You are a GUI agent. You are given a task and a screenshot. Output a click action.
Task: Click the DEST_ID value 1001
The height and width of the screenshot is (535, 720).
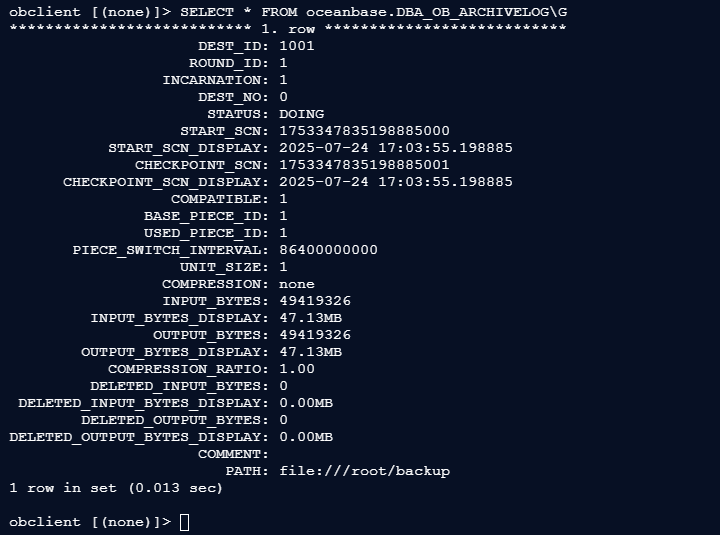coord(297,46)
